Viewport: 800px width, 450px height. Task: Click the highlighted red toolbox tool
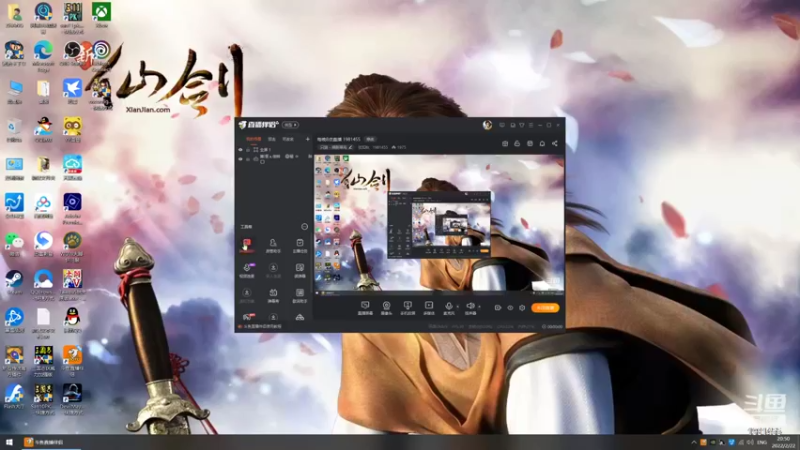point(247,245)
